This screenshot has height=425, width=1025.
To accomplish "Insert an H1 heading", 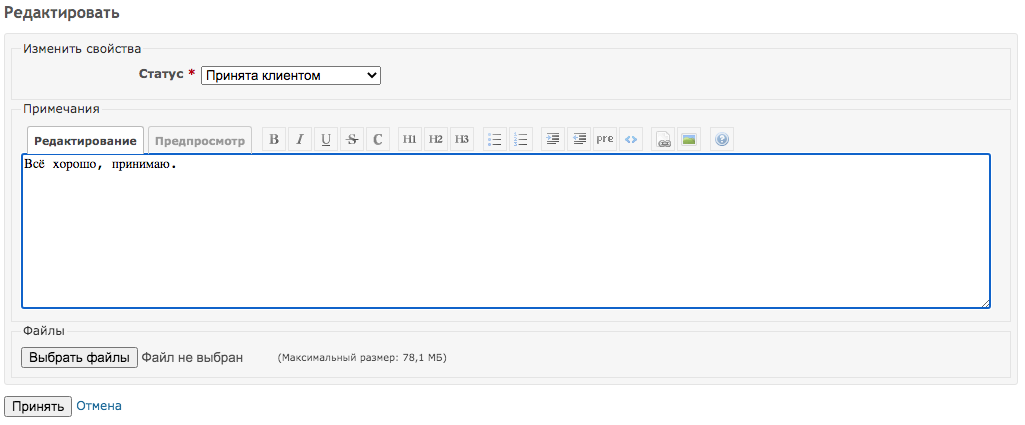I will pyautogui.click(x=410, y=140).
